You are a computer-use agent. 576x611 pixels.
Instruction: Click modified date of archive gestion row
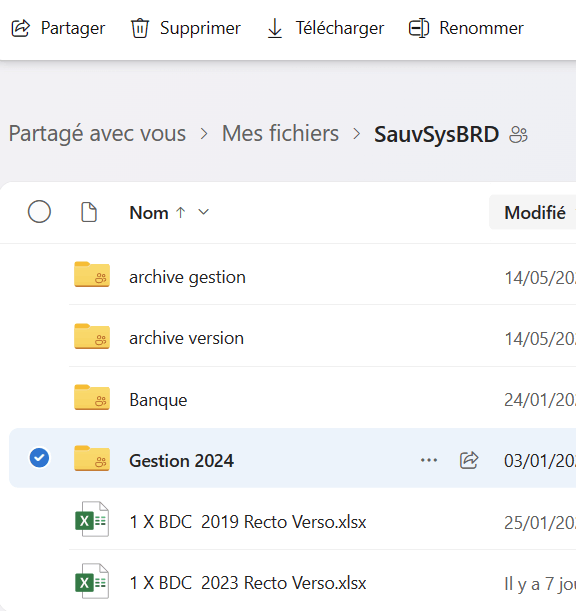click(540, 278)
